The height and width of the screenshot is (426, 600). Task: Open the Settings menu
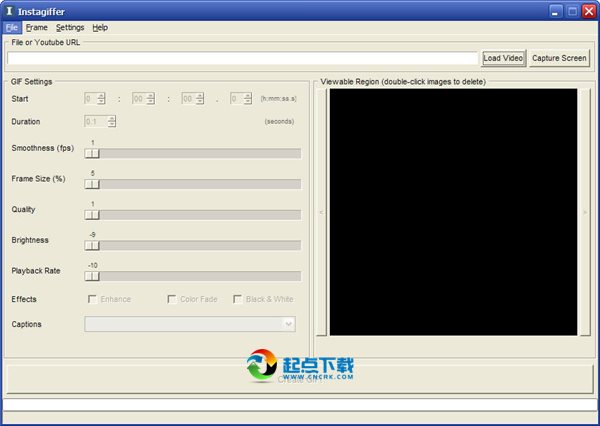[x=70, y=28]
